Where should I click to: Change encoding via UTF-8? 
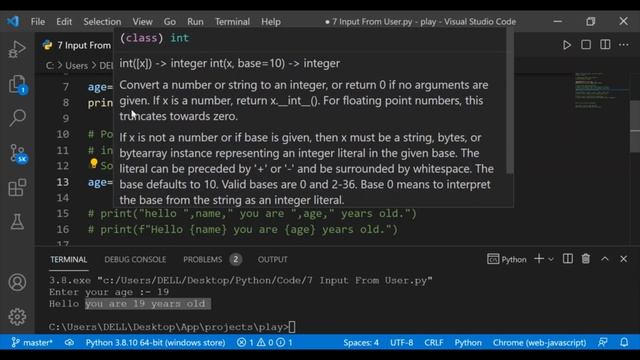[401, 342]
